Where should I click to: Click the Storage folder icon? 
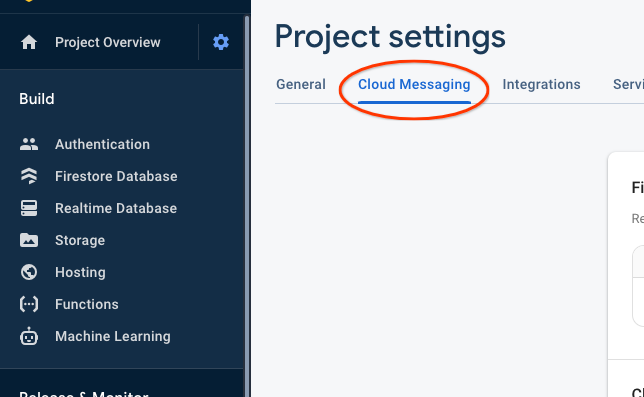pos(29,240)
